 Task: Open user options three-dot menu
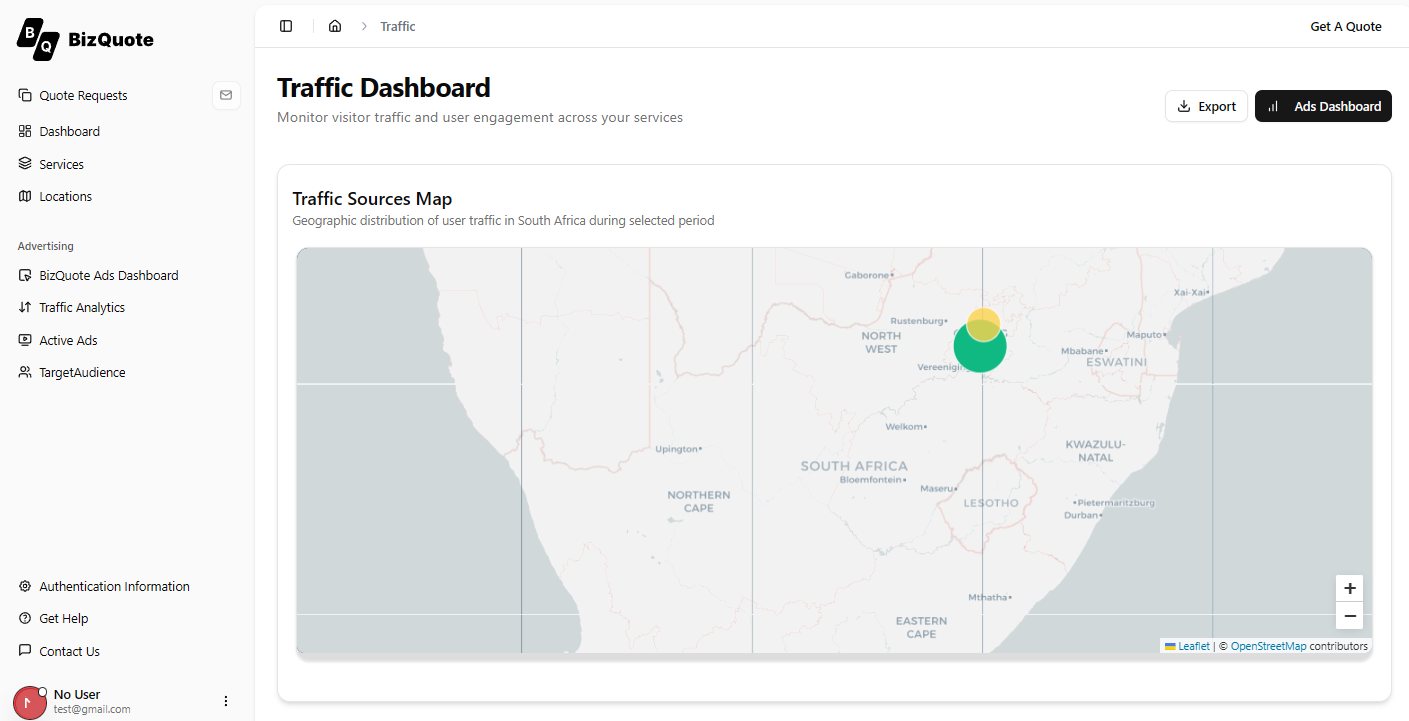pos(226,701)
